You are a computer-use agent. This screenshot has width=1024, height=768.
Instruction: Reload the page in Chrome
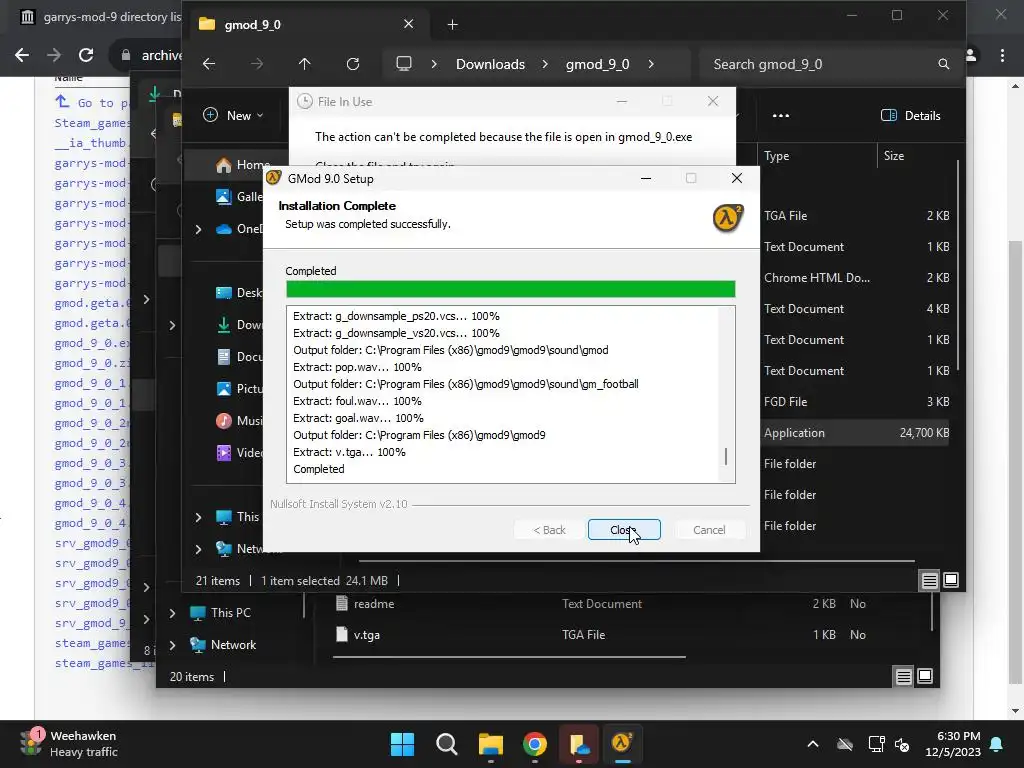[x=86, y=55]
